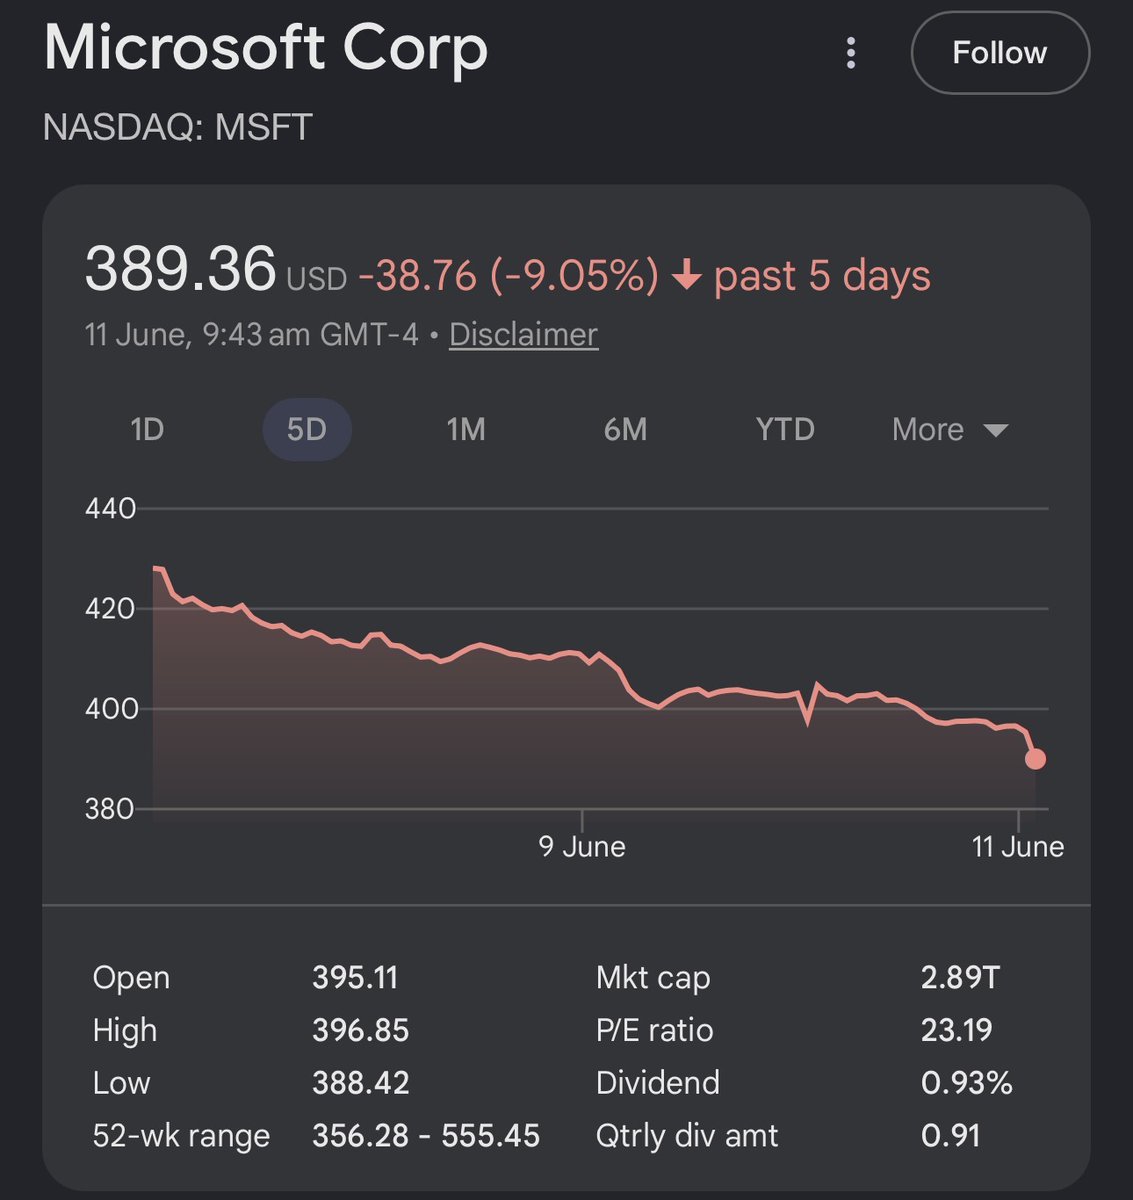Click the Mkt cap value 2.89T
Screen dimensions: 1133x1200
click(960, 977)
